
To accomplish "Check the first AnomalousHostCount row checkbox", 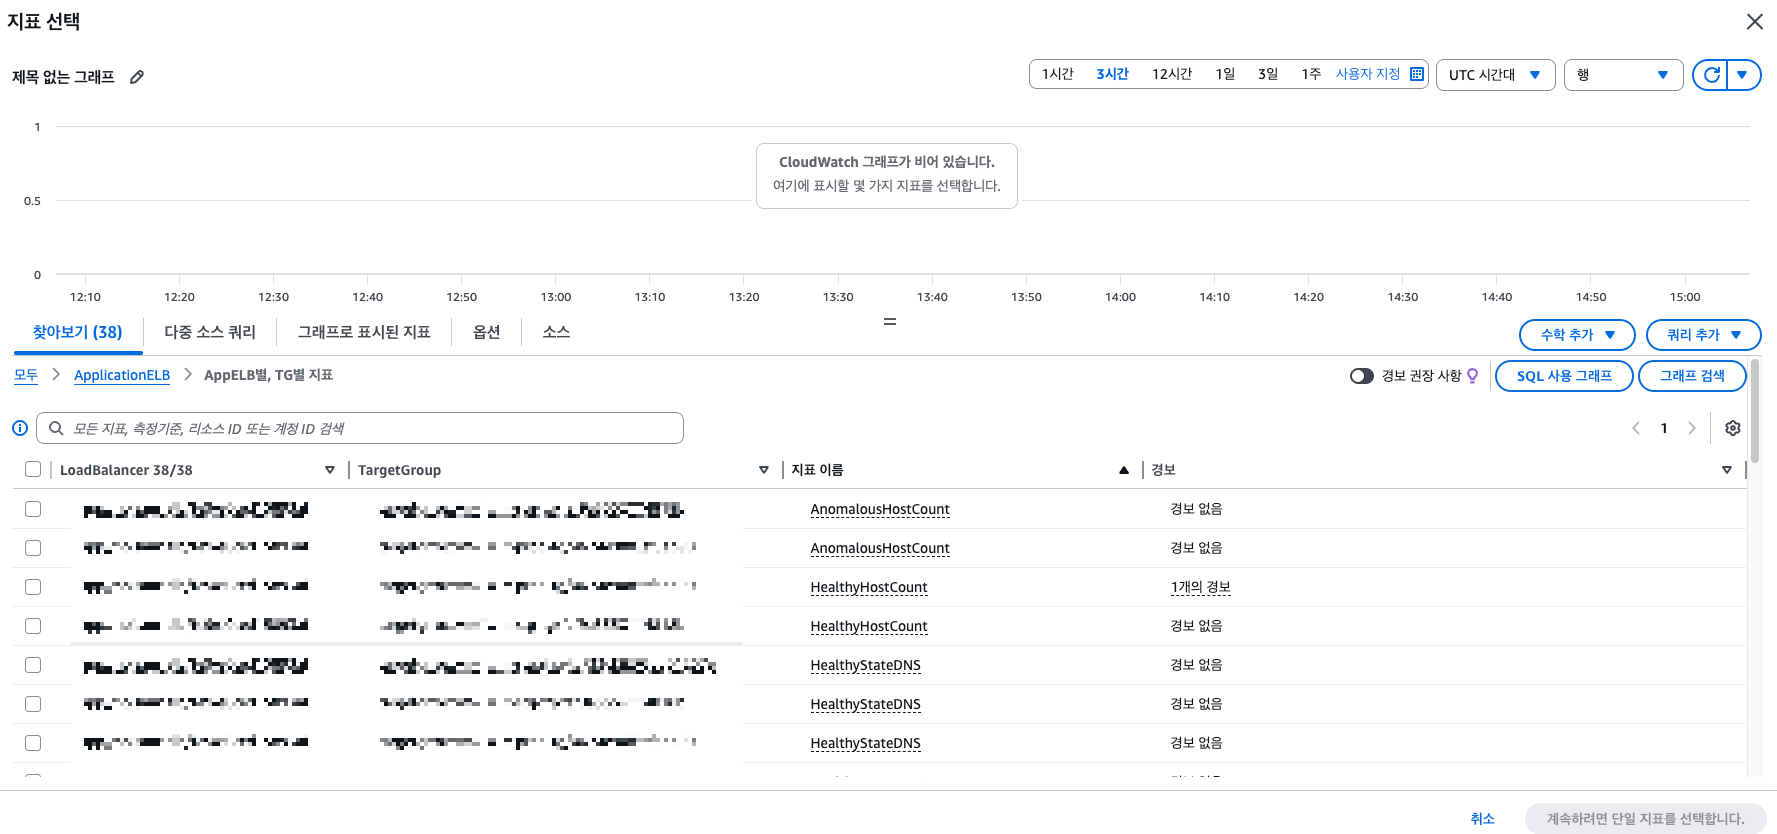I will click(x=33, y=509).
